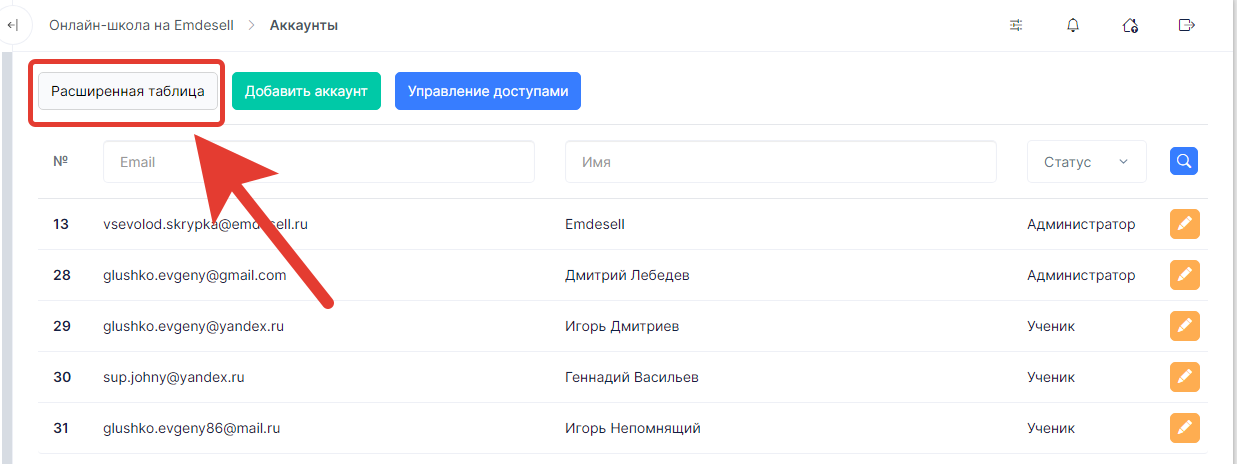Click the Расширенная таблица button
The height and width of the screenshot is (464, 1237).
[128, 91]
